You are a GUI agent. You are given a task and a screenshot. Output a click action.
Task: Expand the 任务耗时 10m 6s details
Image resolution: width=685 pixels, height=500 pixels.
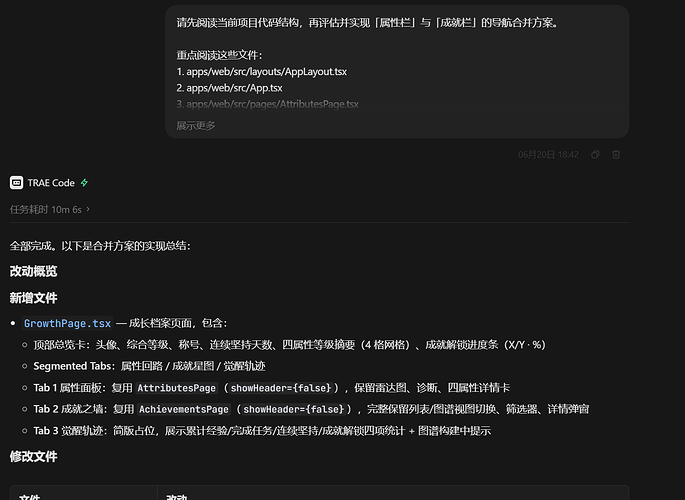(49, 210)
